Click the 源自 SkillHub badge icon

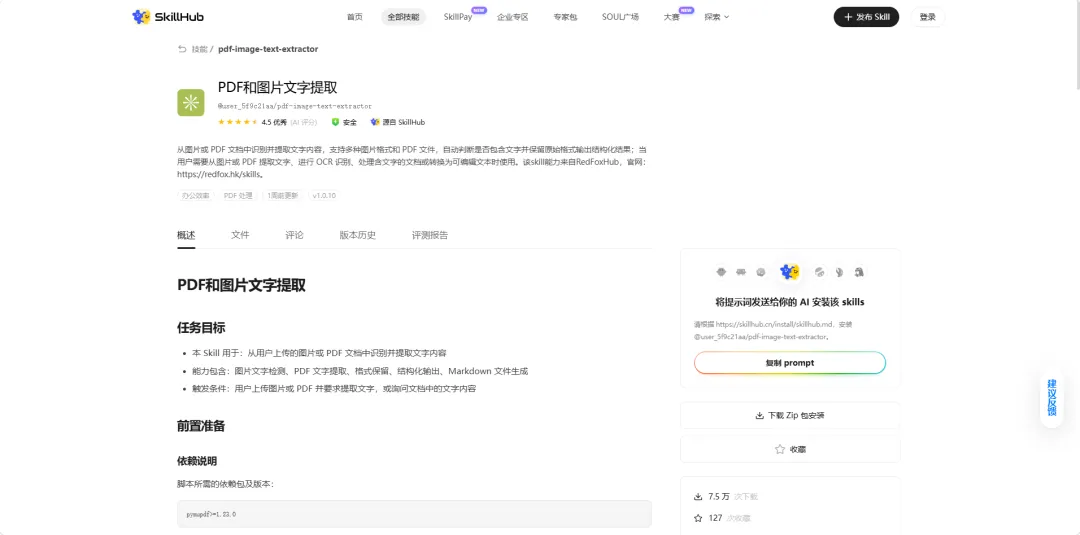coord(375,122)
